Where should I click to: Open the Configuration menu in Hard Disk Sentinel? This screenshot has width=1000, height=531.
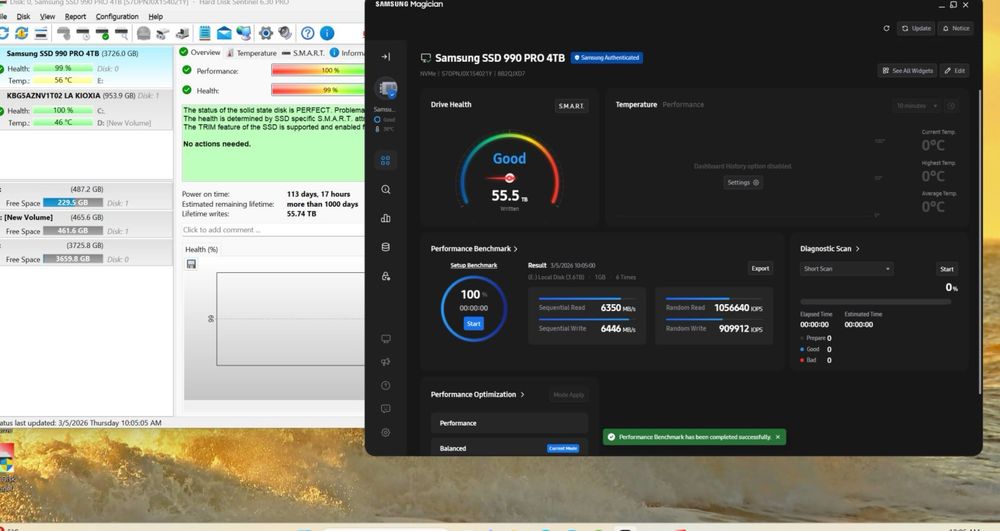pos(117,17)
